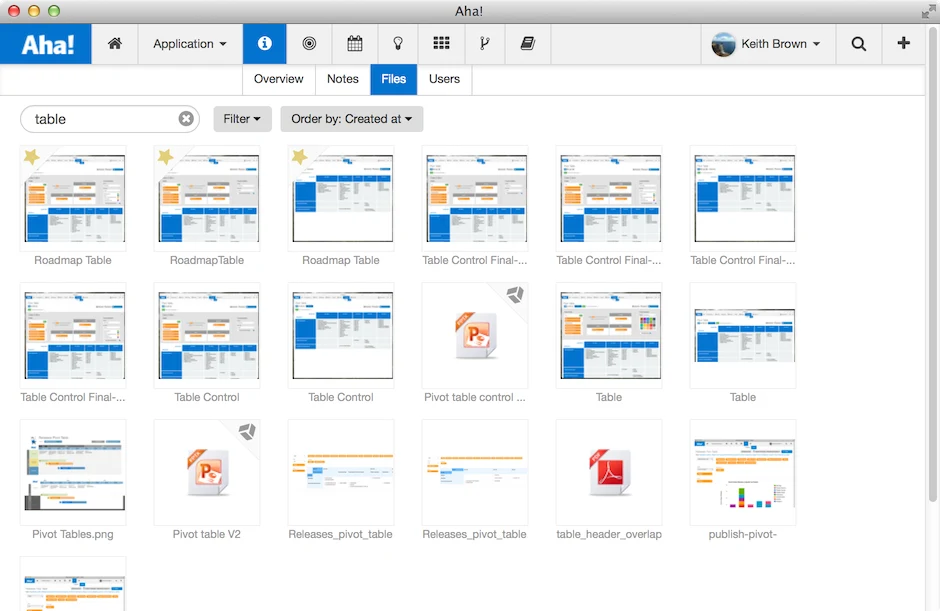Open the strategy target icon

pos(309,44)
